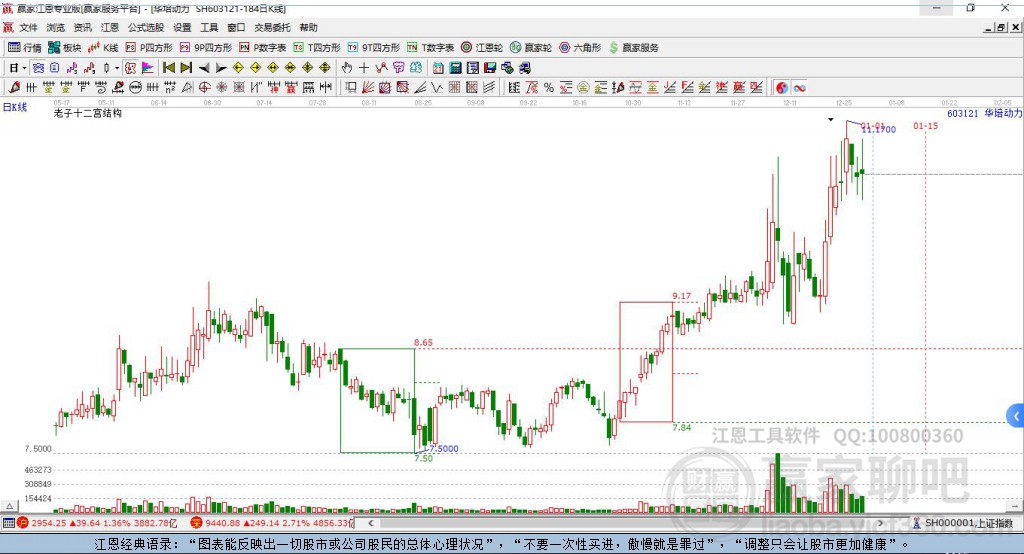Click the three parallel diagonal lines tool
Screen dimensions: 1024x554
[489, 88]
